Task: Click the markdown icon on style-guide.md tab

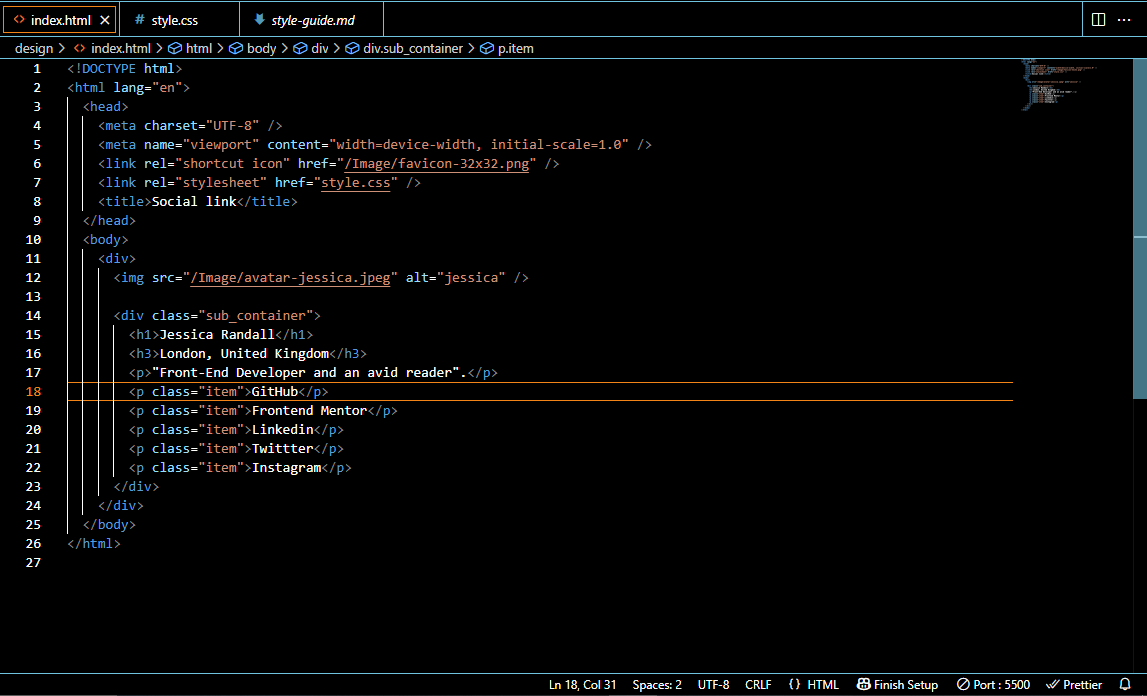Action: pyautogui.click(x=259, y=20)
